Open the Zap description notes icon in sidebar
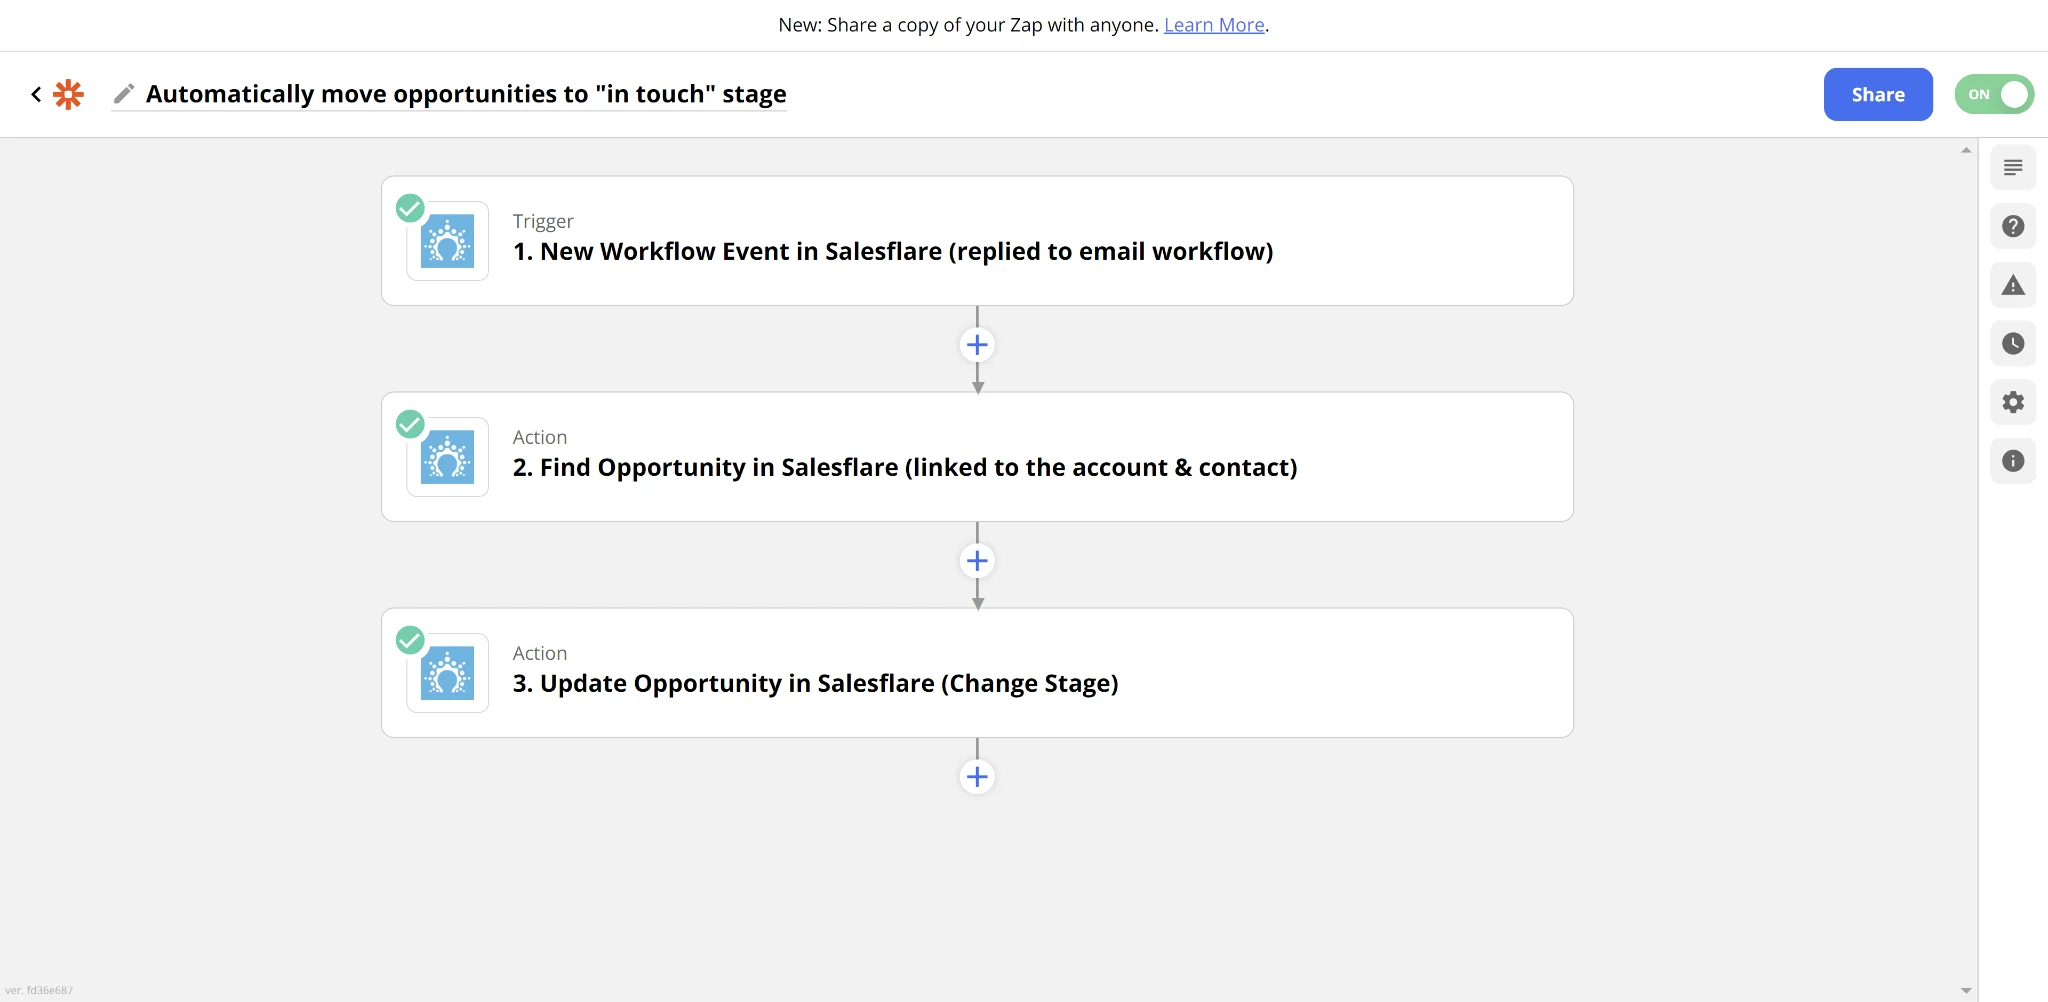Viewport: 2048px width, 1002px height. [x=2013, y=168]
